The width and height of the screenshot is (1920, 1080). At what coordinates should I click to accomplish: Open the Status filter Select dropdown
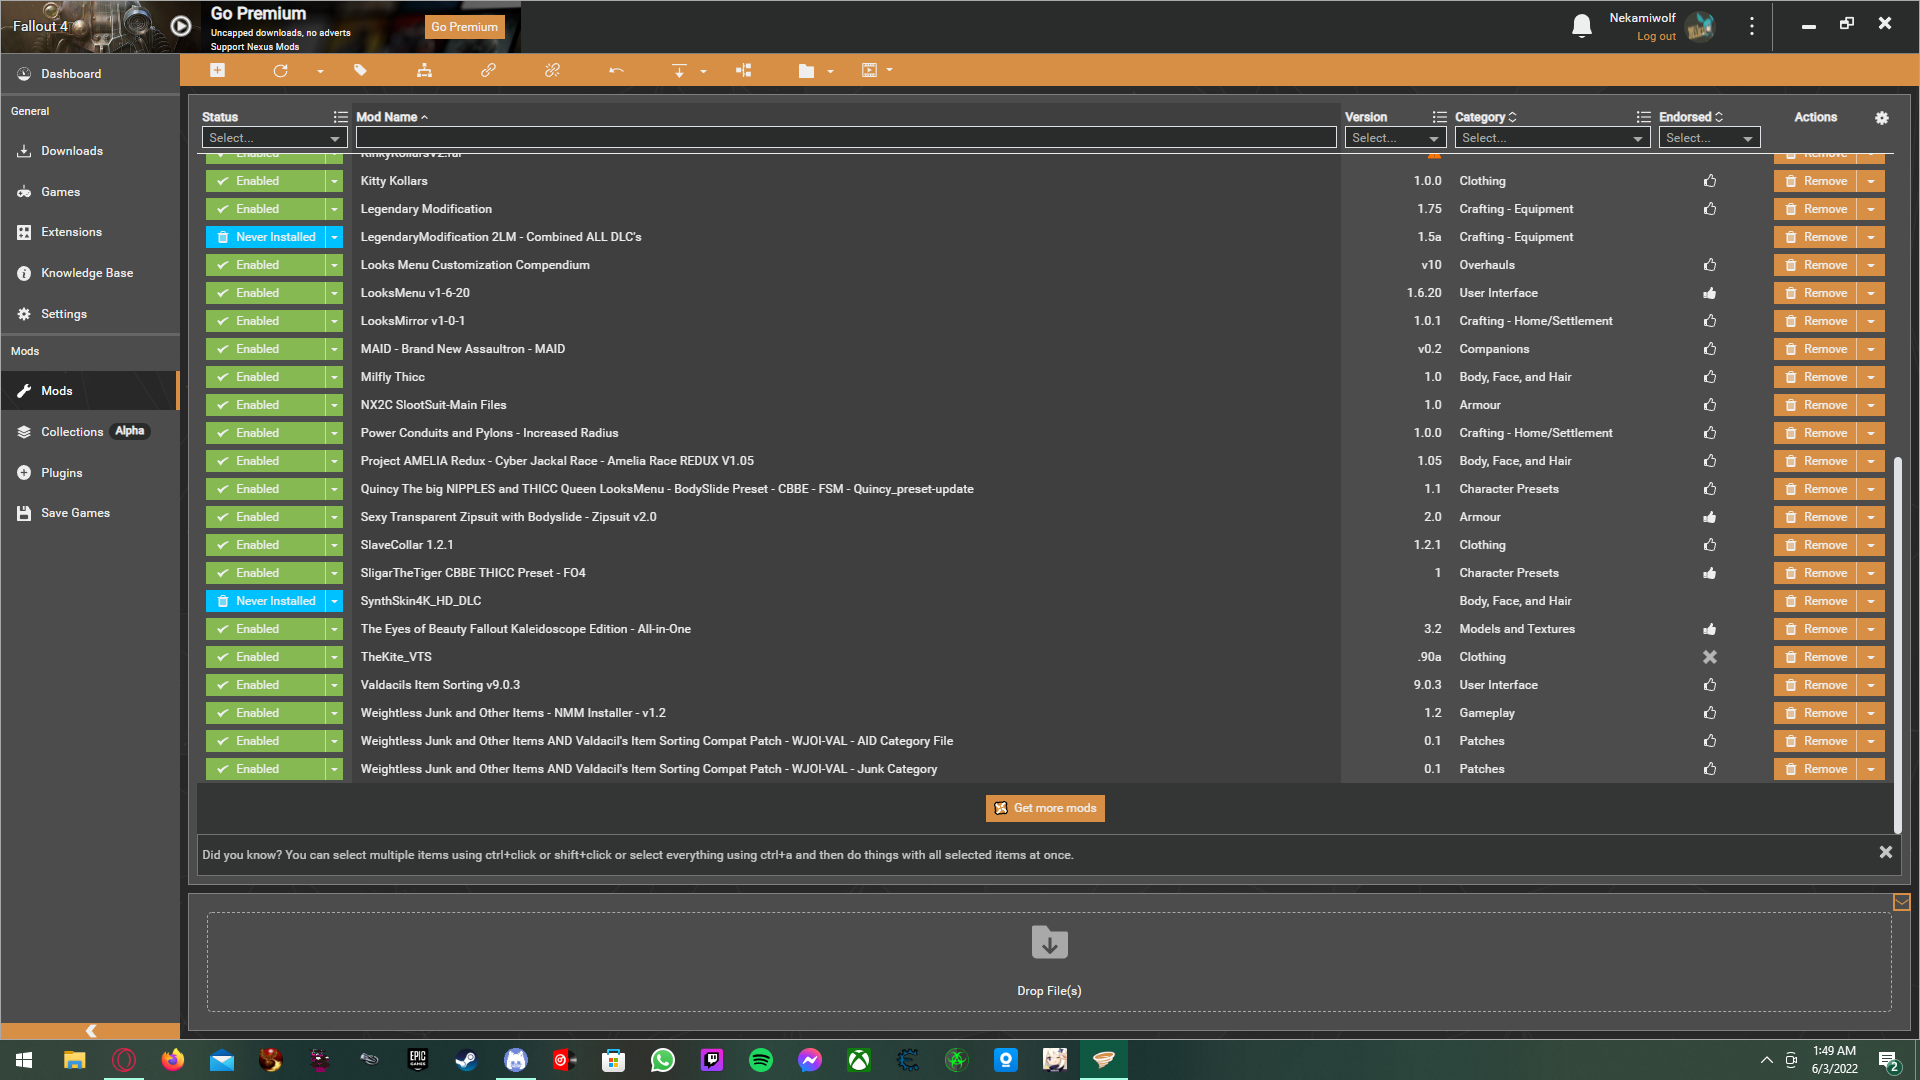pyautogui.click(x=274, y=138)
